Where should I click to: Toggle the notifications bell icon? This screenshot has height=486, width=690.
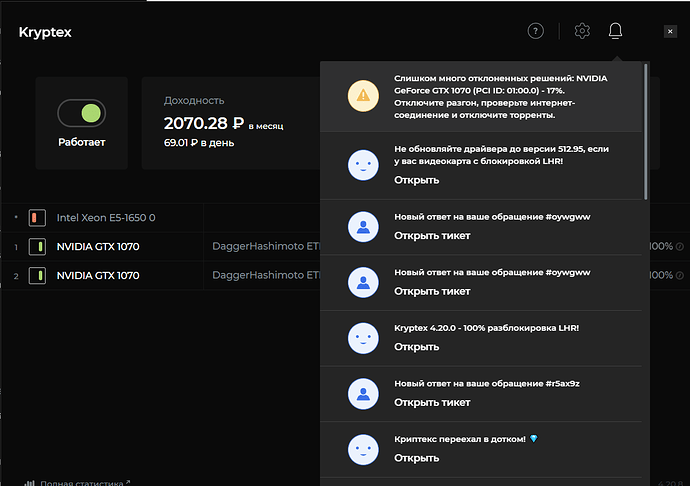tap(615, 31)
